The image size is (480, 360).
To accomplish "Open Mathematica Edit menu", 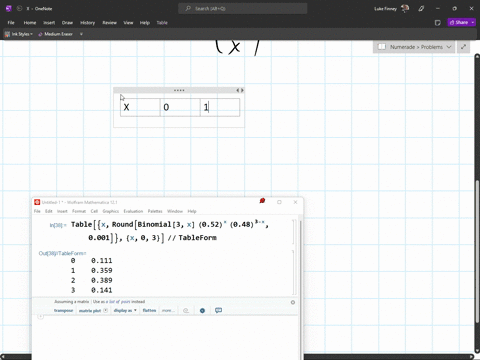I will [49, 211].
